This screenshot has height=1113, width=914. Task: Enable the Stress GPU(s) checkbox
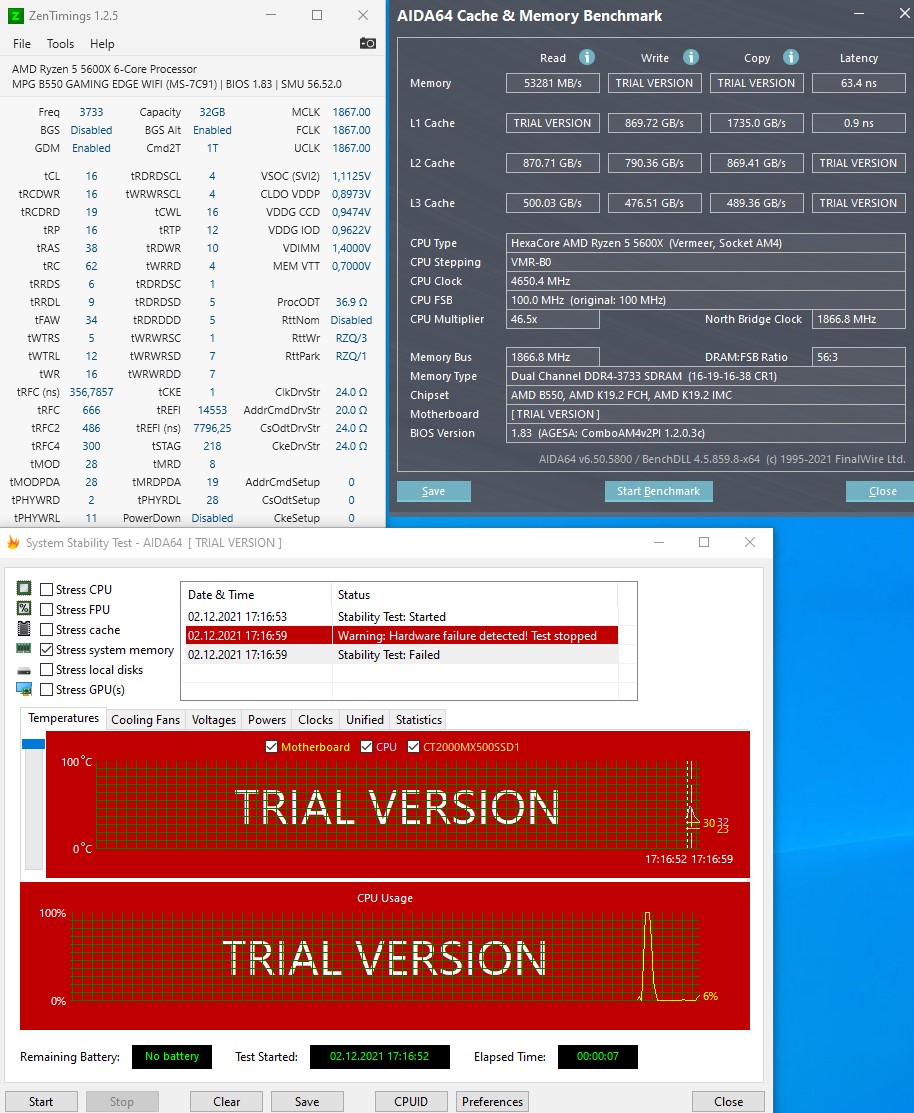[x=47, y=689]
